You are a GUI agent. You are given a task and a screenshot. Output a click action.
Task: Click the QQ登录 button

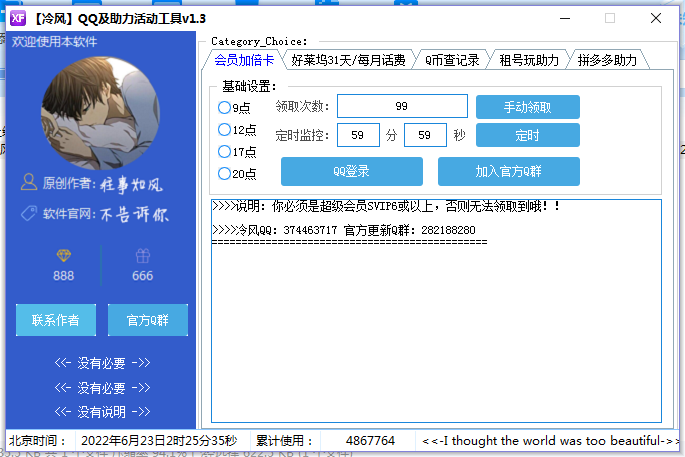tap(352, 171)
